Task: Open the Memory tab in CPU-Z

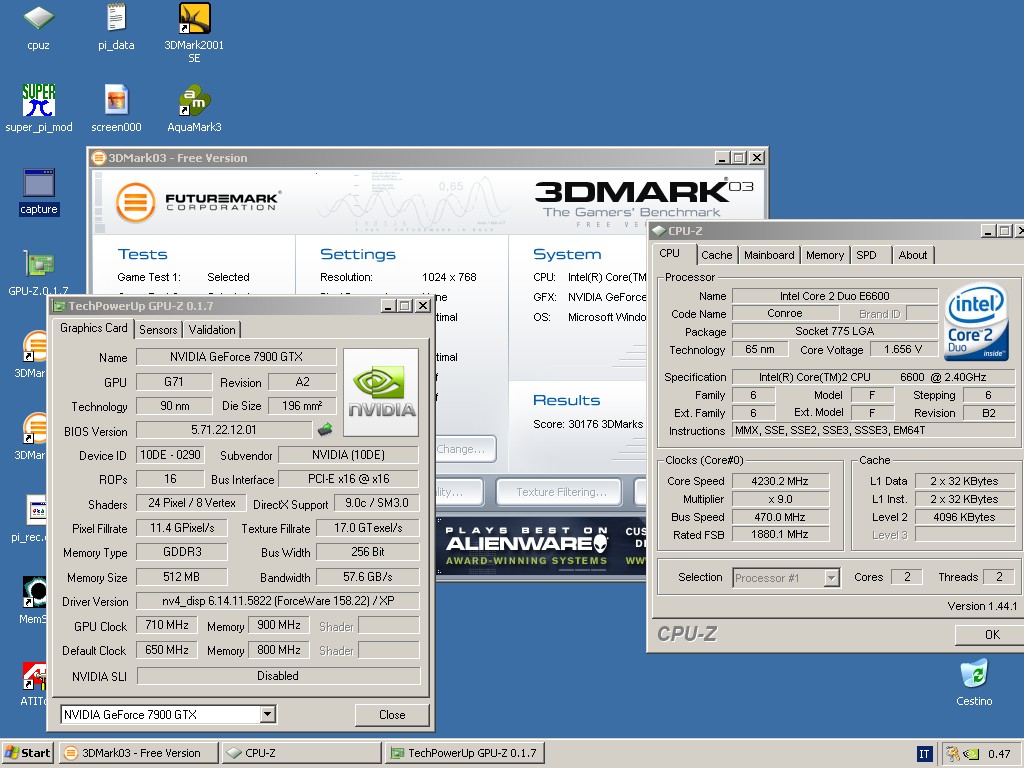Action: 825,255
